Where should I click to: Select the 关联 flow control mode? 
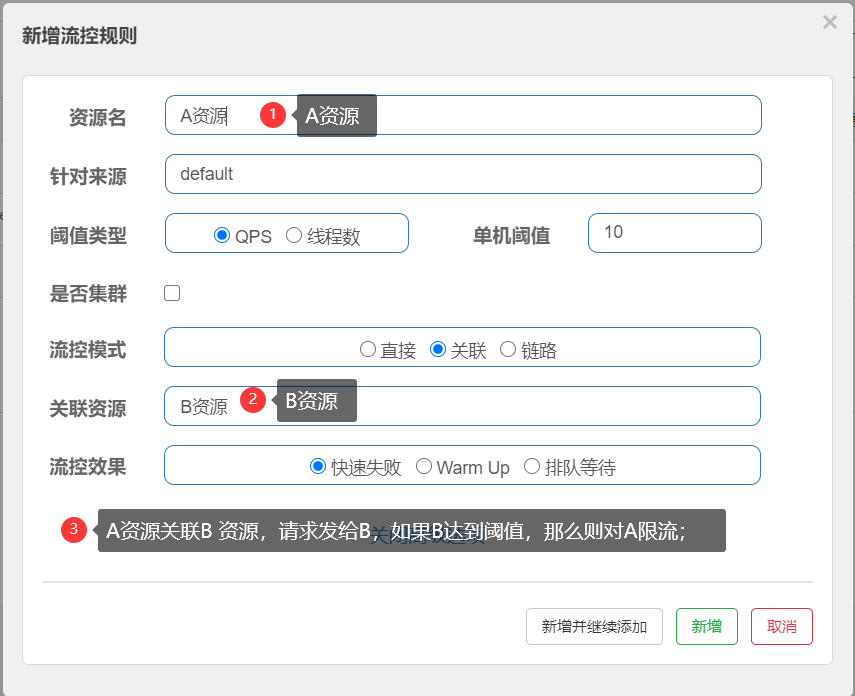pos(440,348)
